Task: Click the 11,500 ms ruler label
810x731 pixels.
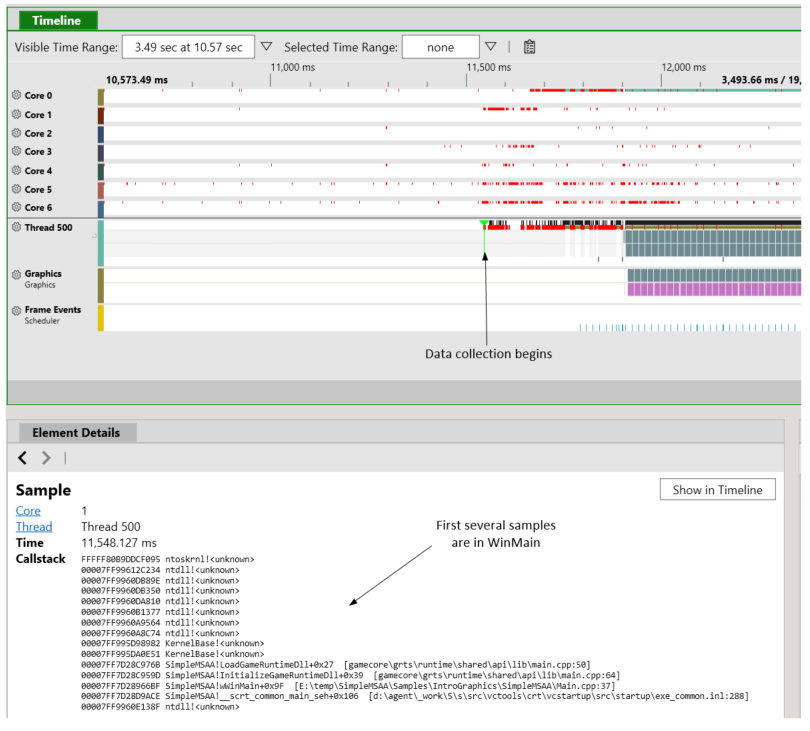Action: point(489,67)
